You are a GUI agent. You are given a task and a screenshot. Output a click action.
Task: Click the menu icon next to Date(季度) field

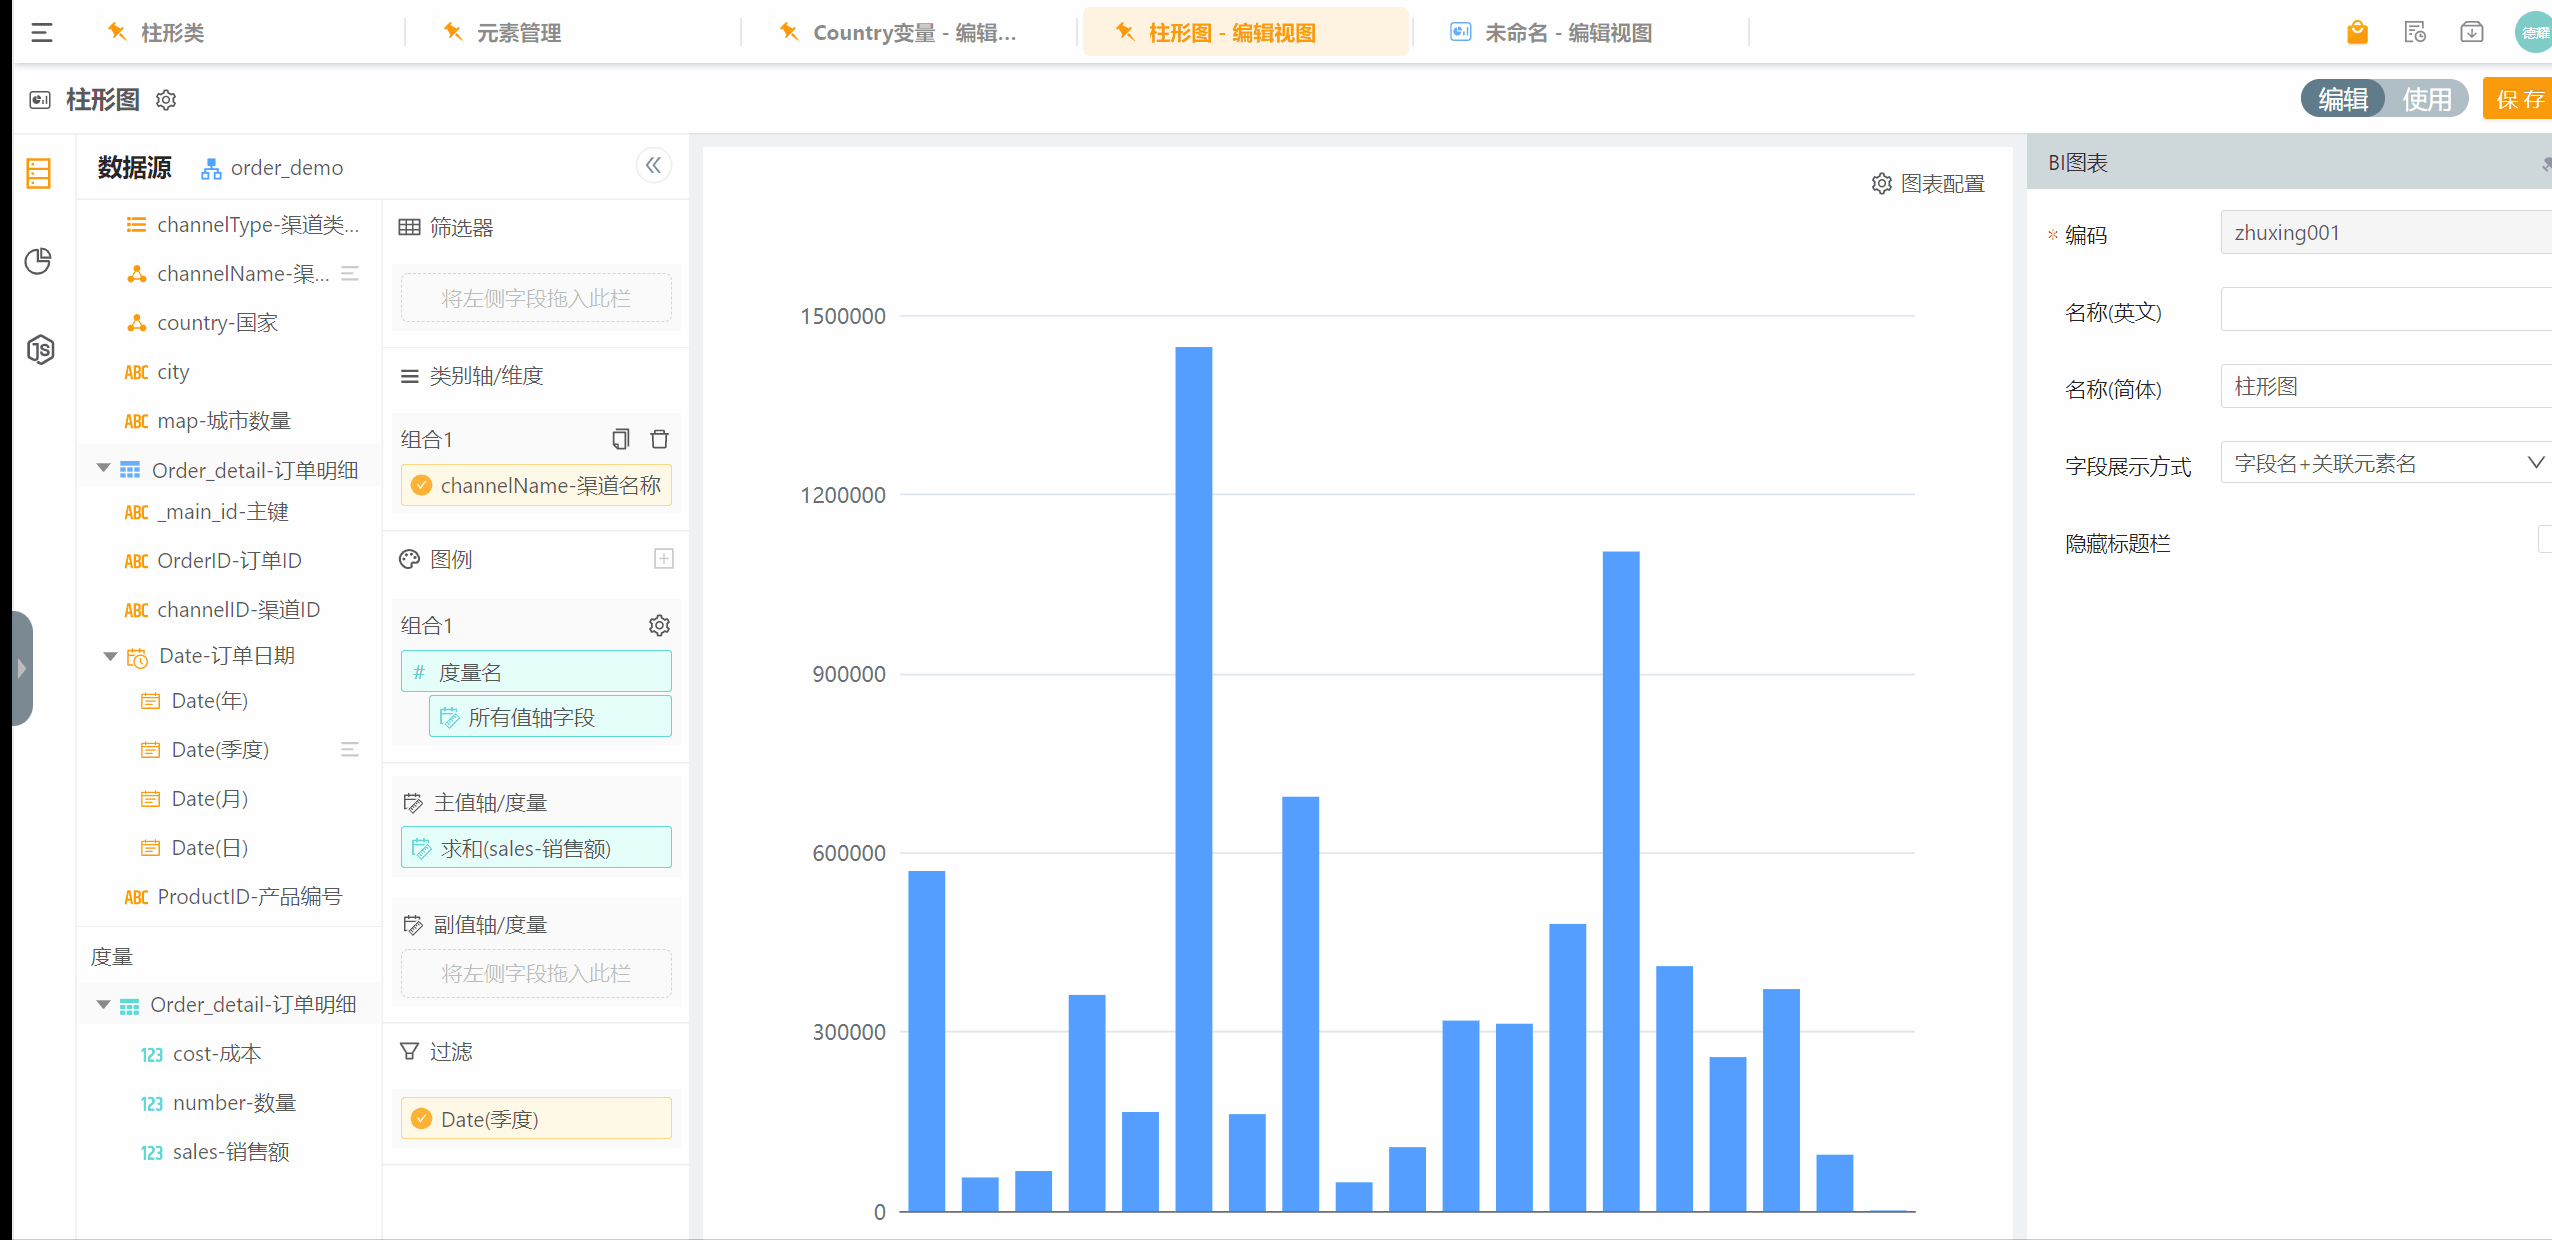pos(350,749)
